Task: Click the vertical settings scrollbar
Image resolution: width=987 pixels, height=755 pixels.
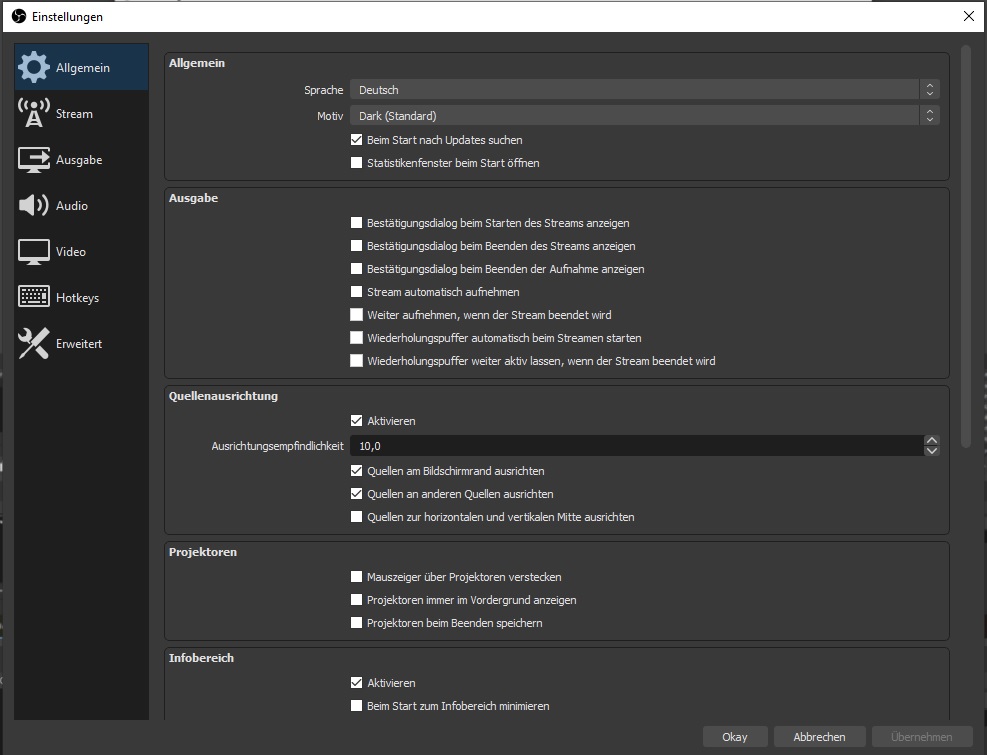Action: [966, 246]
